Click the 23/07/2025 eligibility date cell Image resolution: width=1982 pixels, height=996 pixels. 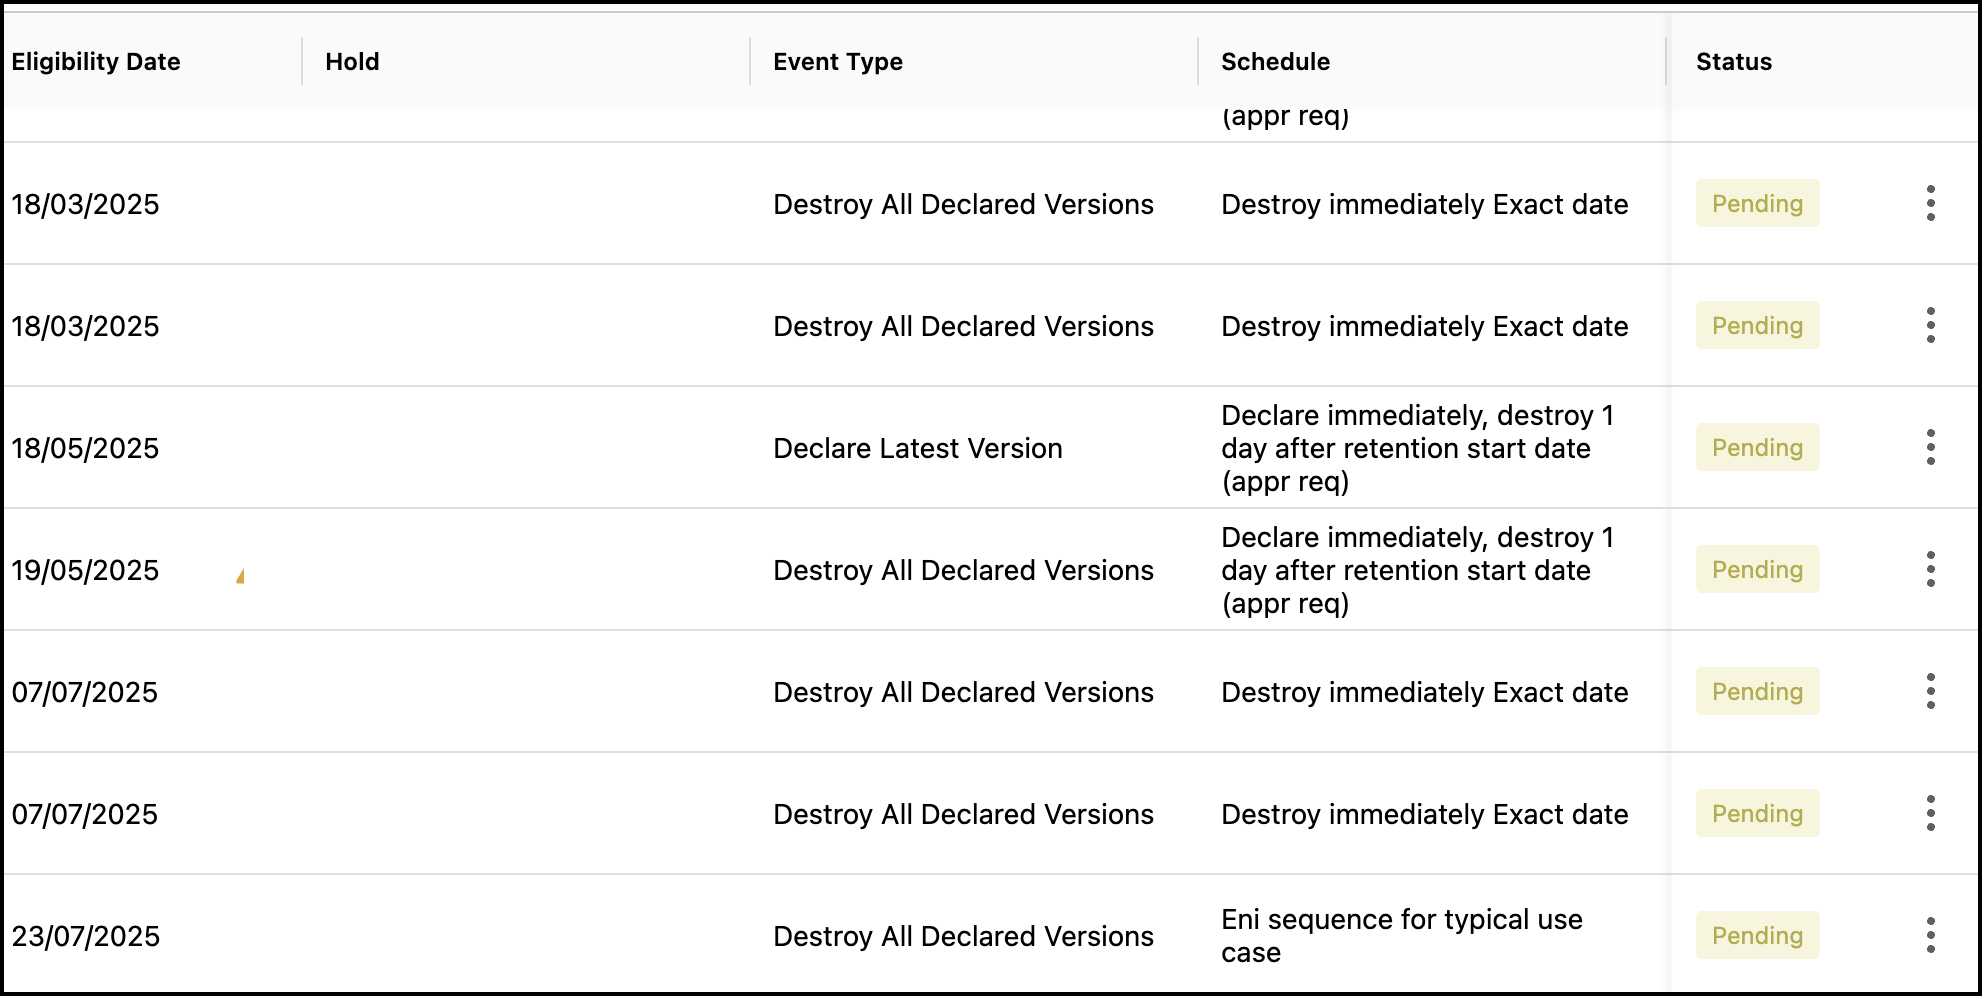(x=86, y=936)
